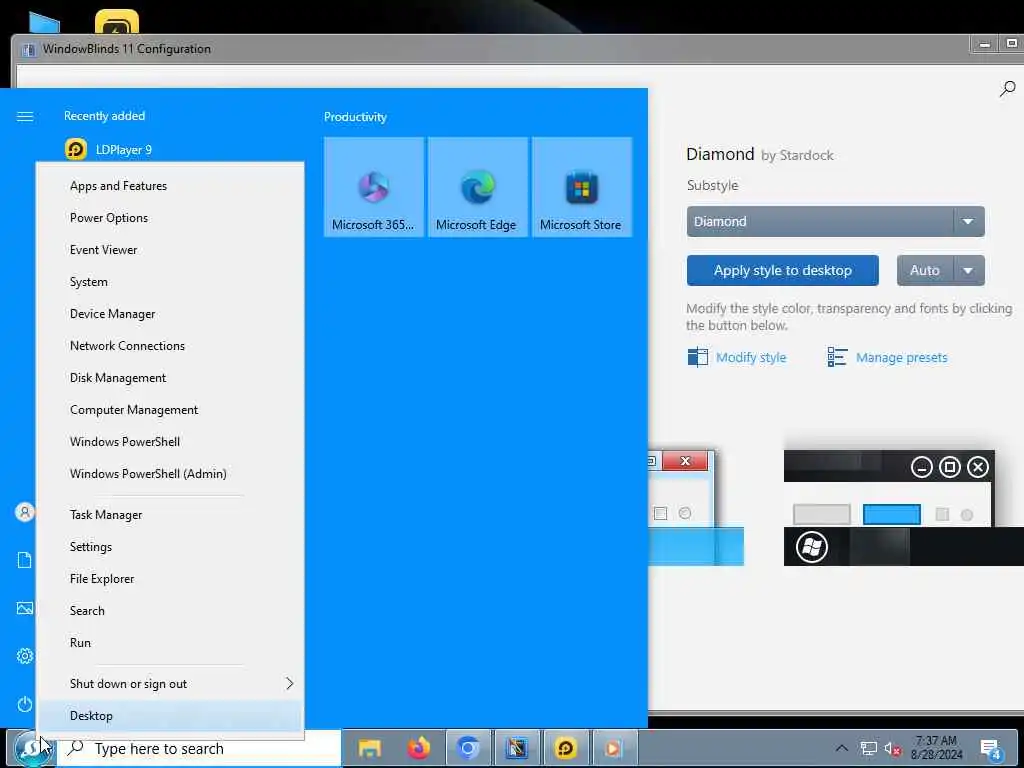Open Network Connections menu entry
The image size is (1024, 768).
tap(170, 346)
